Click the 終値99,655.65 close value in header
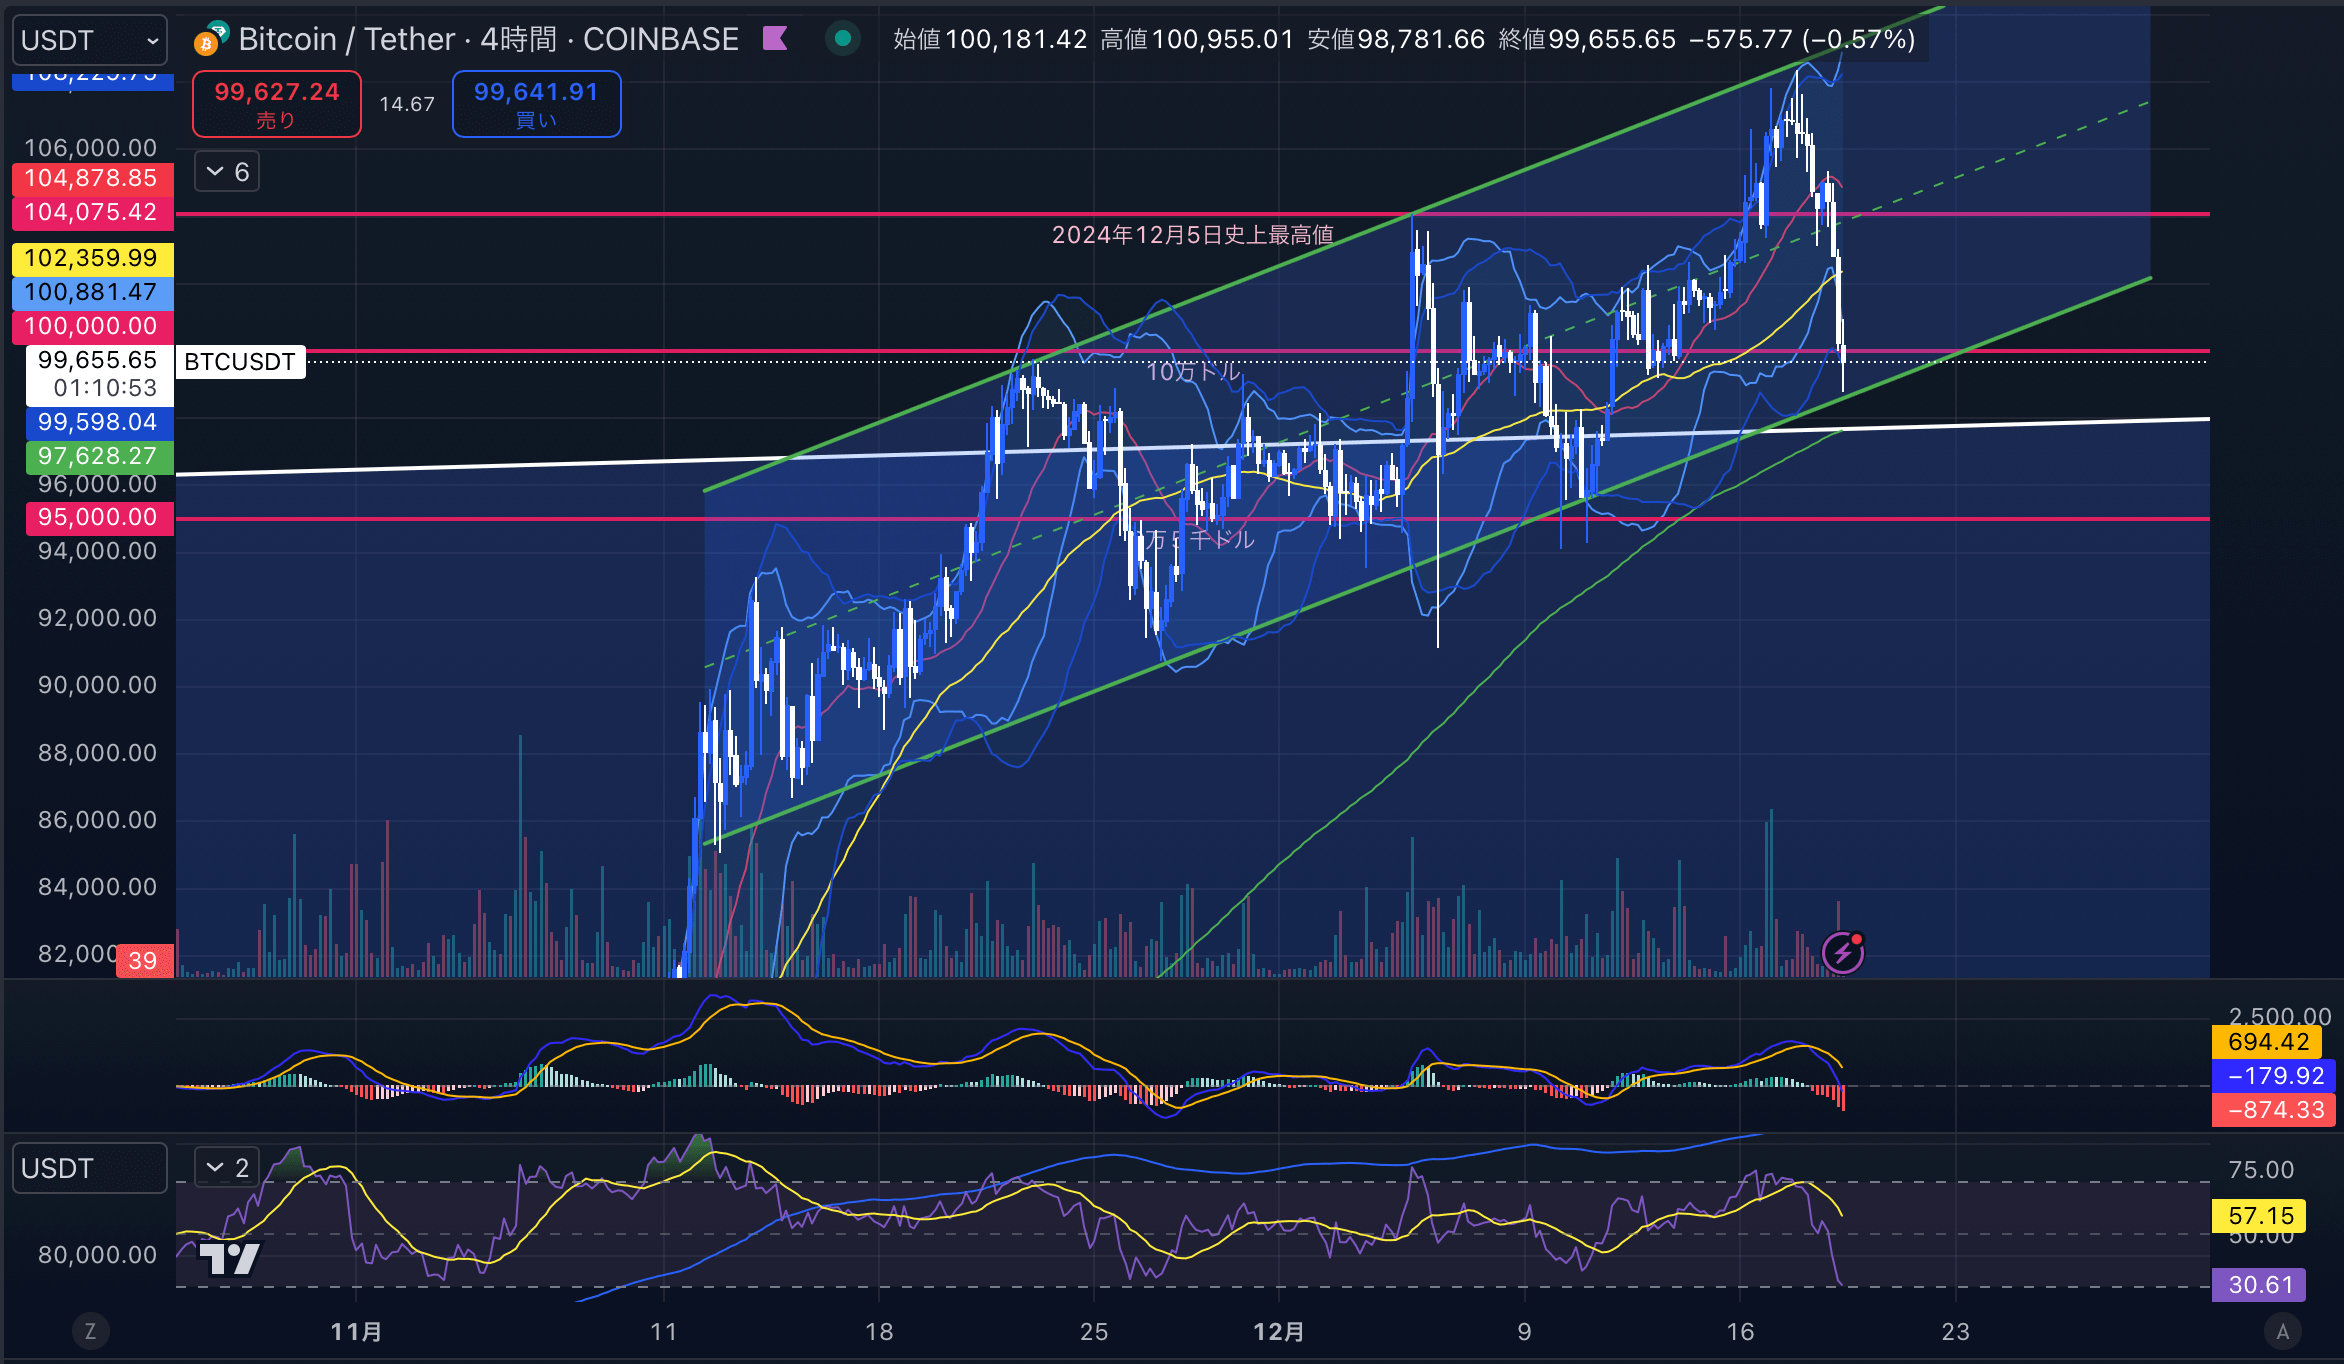The height and width of the screenshot is (1364, 2344). (1587, 39)
